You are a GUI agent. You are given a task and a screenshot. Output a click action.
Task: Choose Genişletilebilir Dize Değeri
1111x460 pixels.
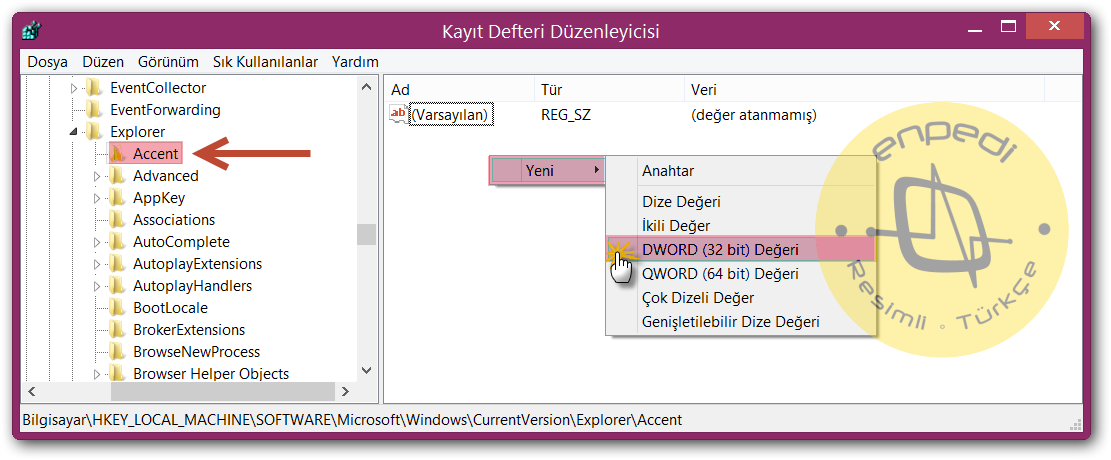click(x=740, y=322)
